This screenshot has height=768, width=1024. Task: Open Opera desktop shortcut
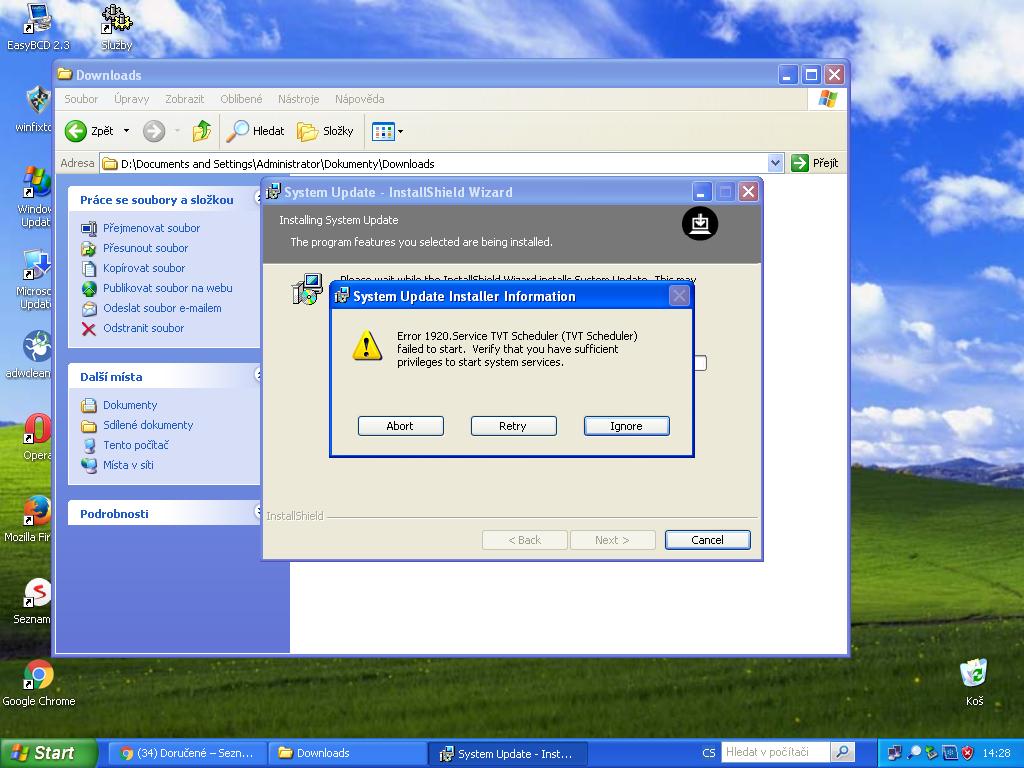click(x=37, y=438)
